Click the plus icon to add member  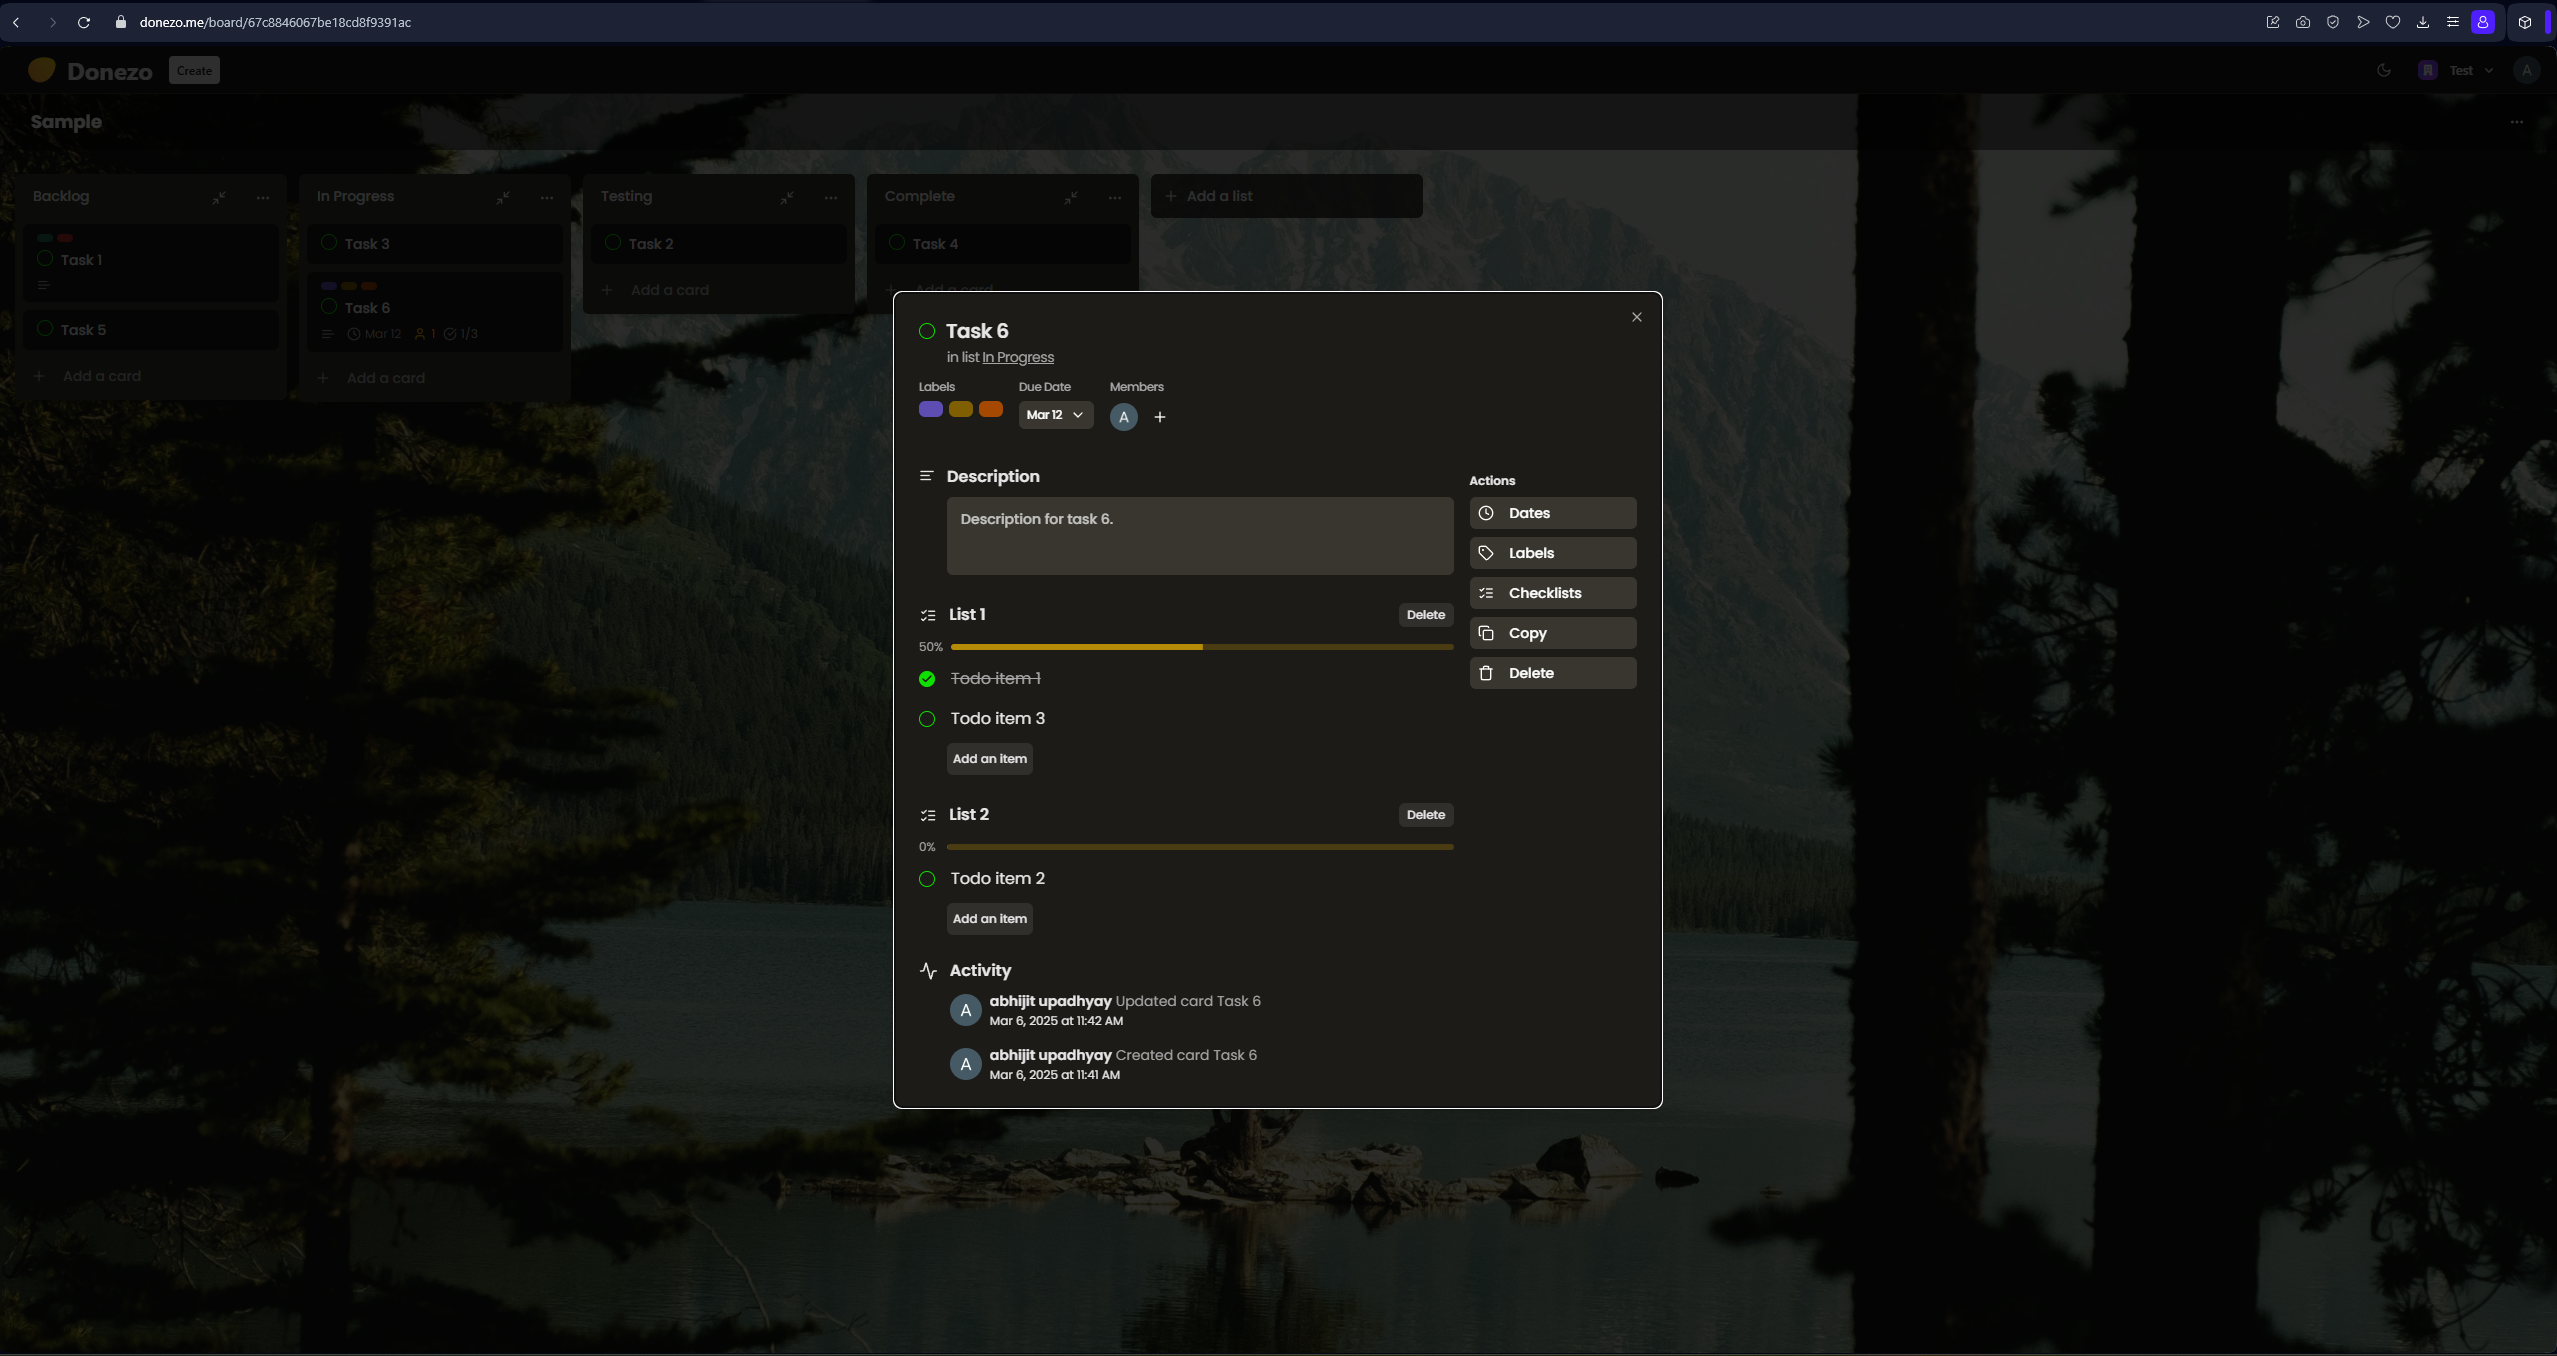[1160, 417]
